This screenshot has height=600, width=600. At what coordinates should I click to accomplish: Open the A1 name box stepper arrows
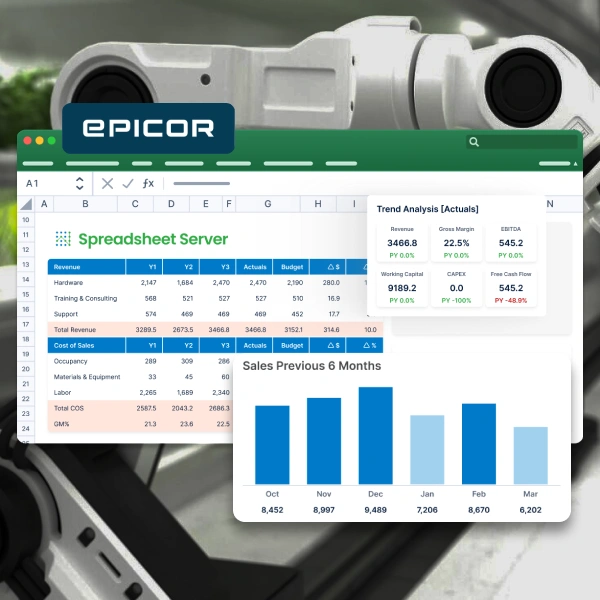80,184
